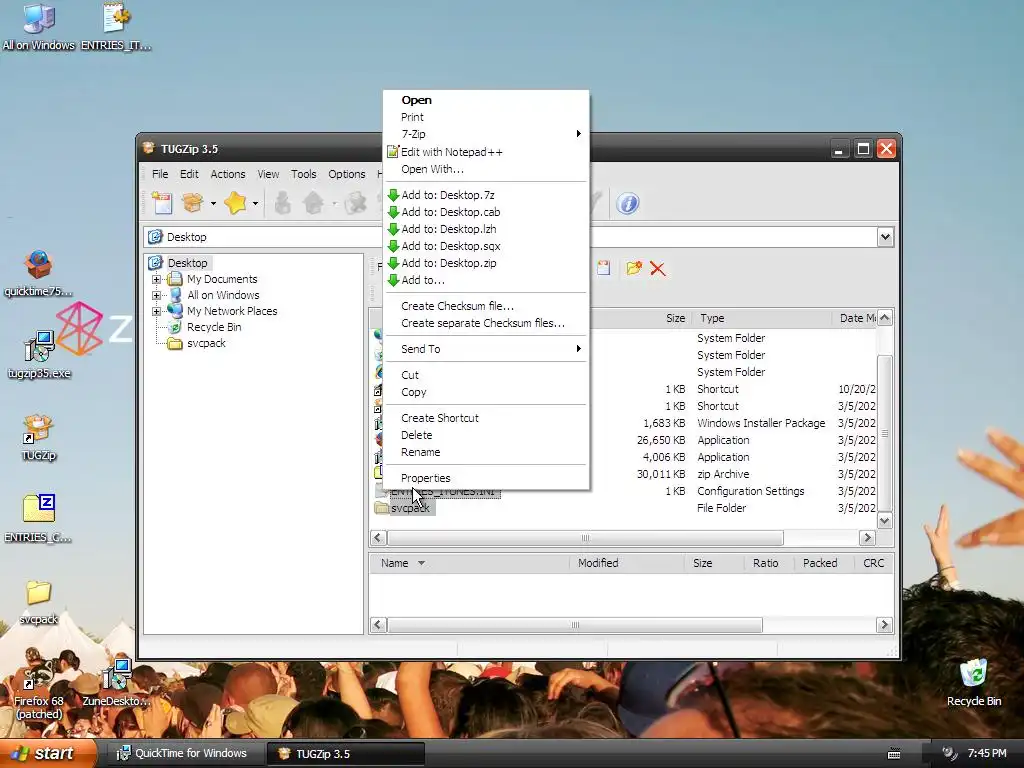Expand All on Windows tree node
Viewport: 1024px width, 768px height.
point(156,295)
